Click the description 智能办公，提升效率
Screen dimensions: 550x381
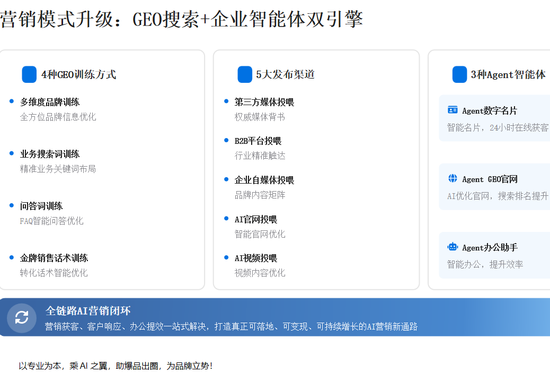click(x=485, y=265)
